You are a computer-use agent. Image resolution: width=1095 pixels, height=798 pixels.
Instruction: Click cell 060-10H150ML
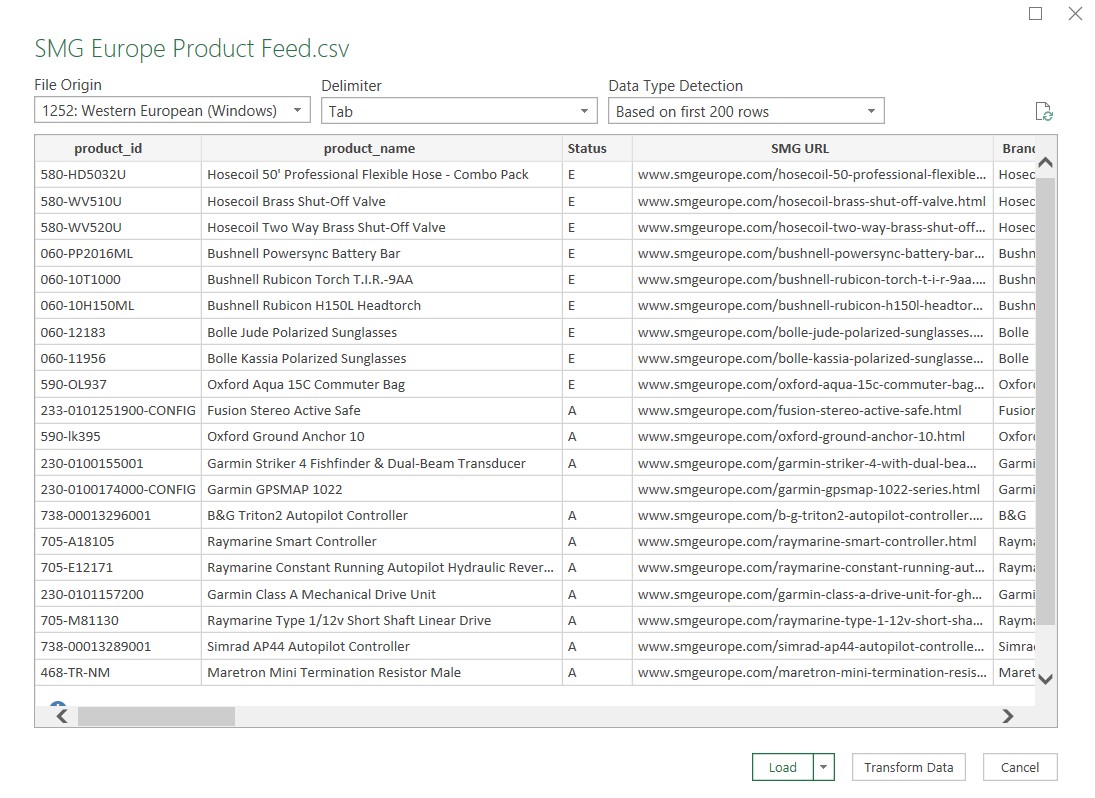[x=117, y=306]
